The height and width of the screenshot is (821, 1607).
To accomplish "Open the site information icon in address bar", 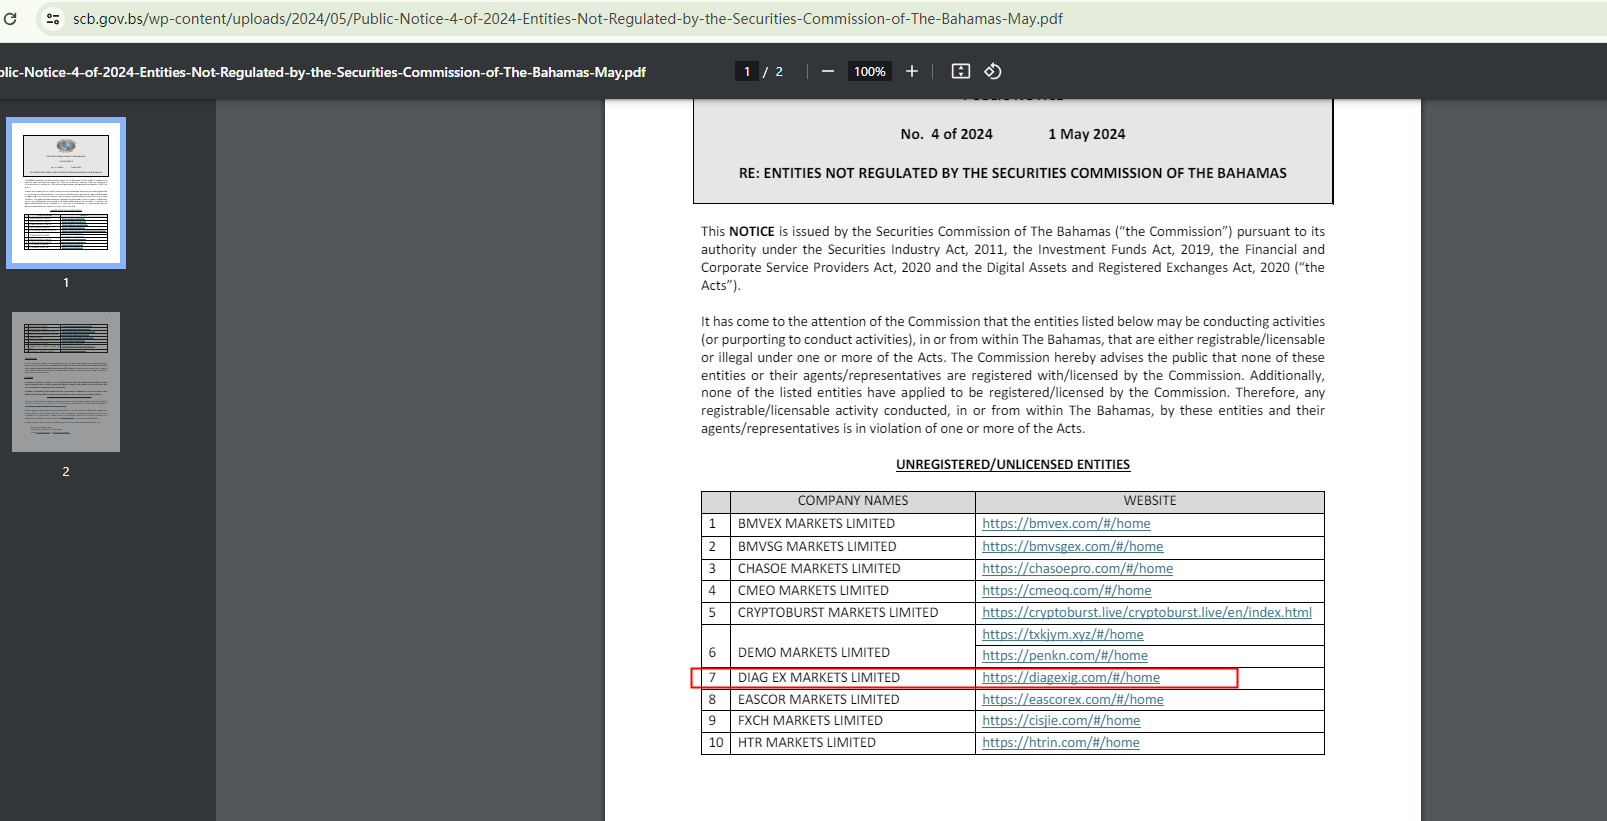I will click(x=53, y=19).
